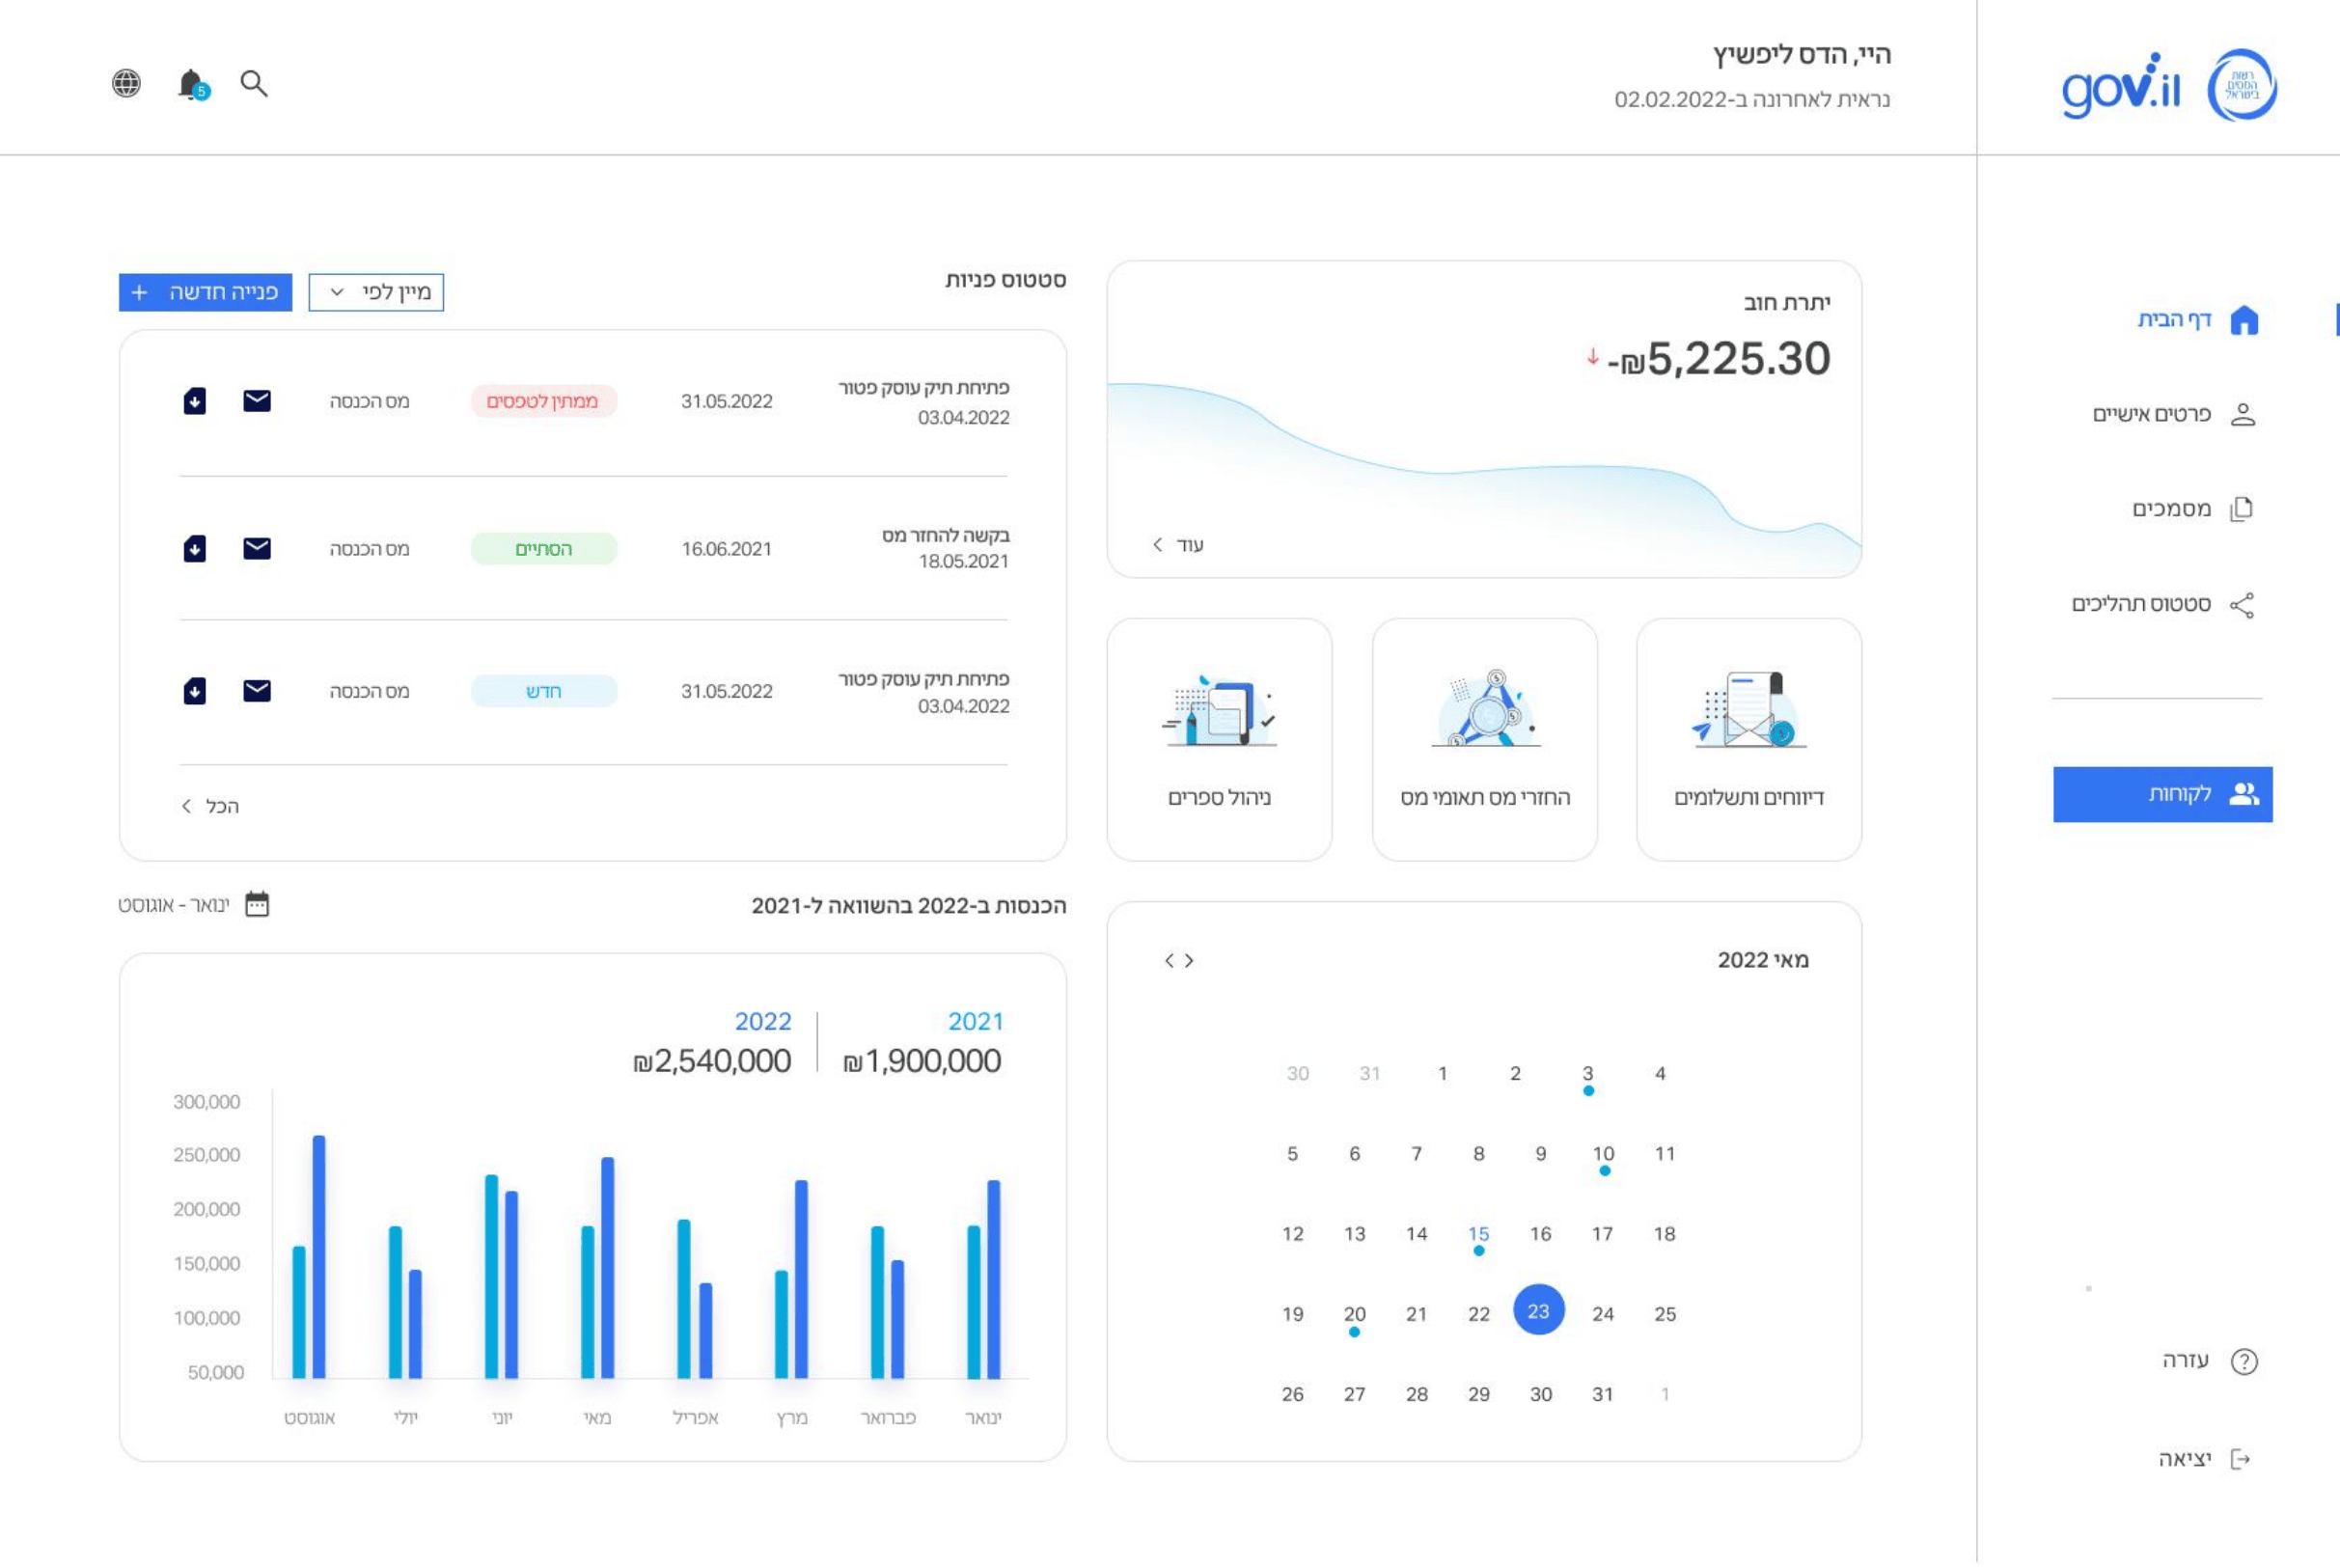Viewport: 2340px width, 1568px height.
Task: Click the globe language icon
Action: click(x=126, y=83)
